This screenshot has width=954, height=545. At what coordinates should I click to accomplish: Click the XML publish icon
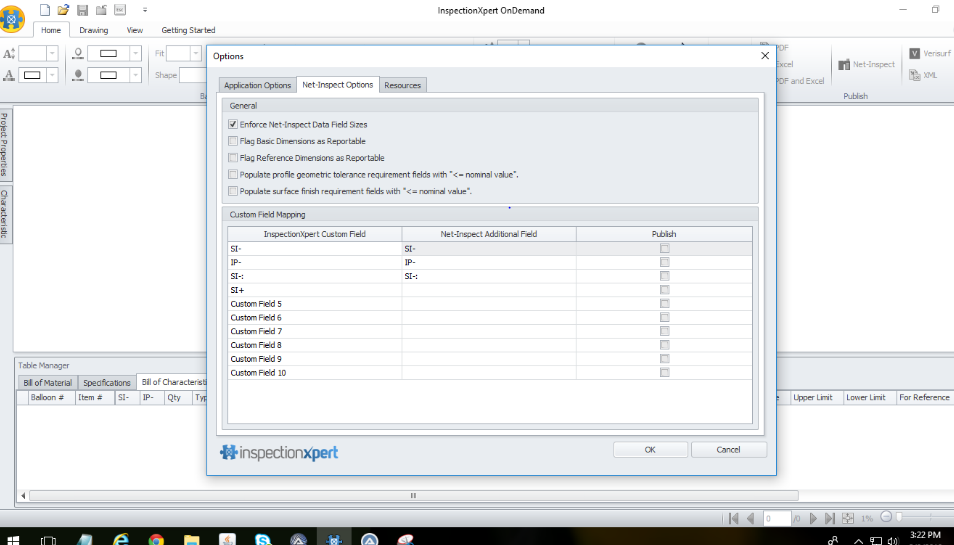coord(914,75)
